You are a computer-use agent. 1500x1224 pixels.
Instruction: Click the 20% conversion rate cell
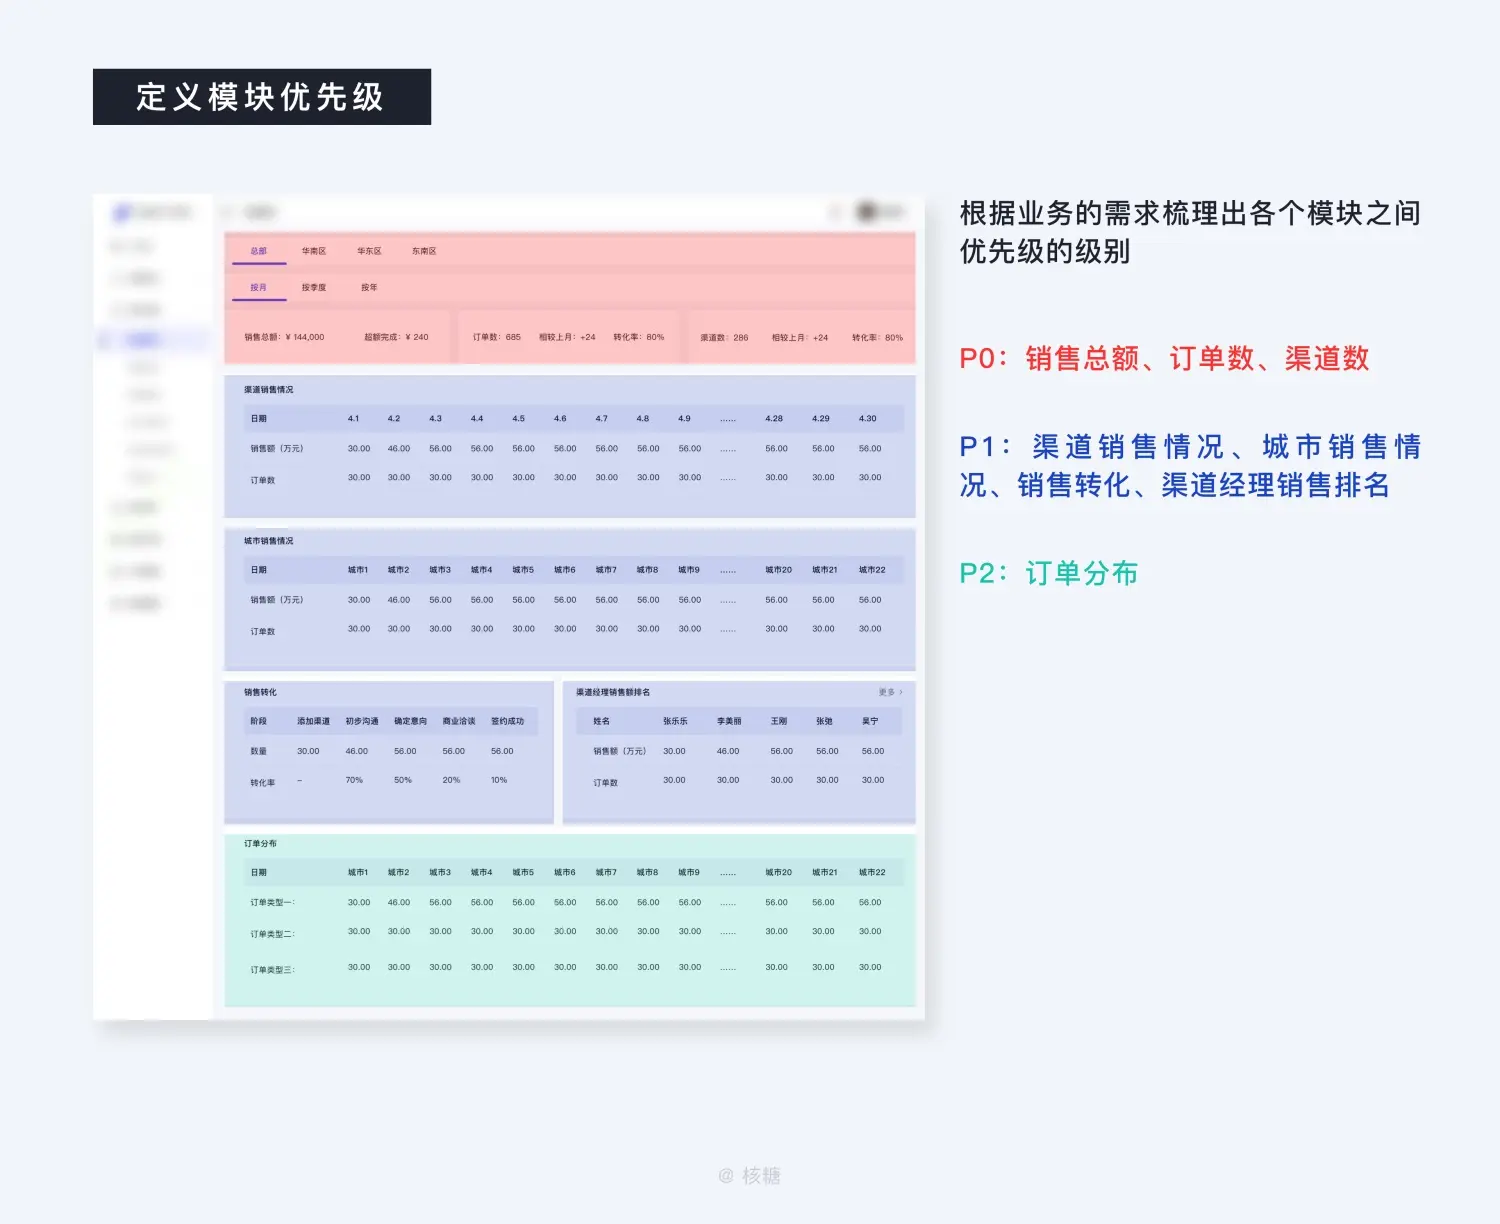(451, 780)
